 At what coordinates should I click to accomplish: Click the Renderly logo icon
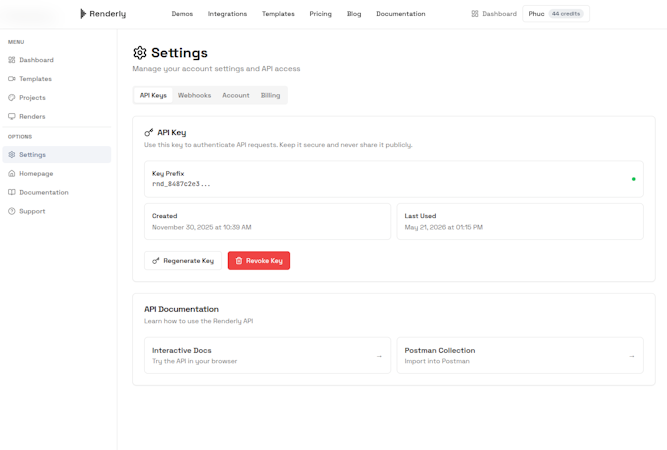click(x=83, y=14)
